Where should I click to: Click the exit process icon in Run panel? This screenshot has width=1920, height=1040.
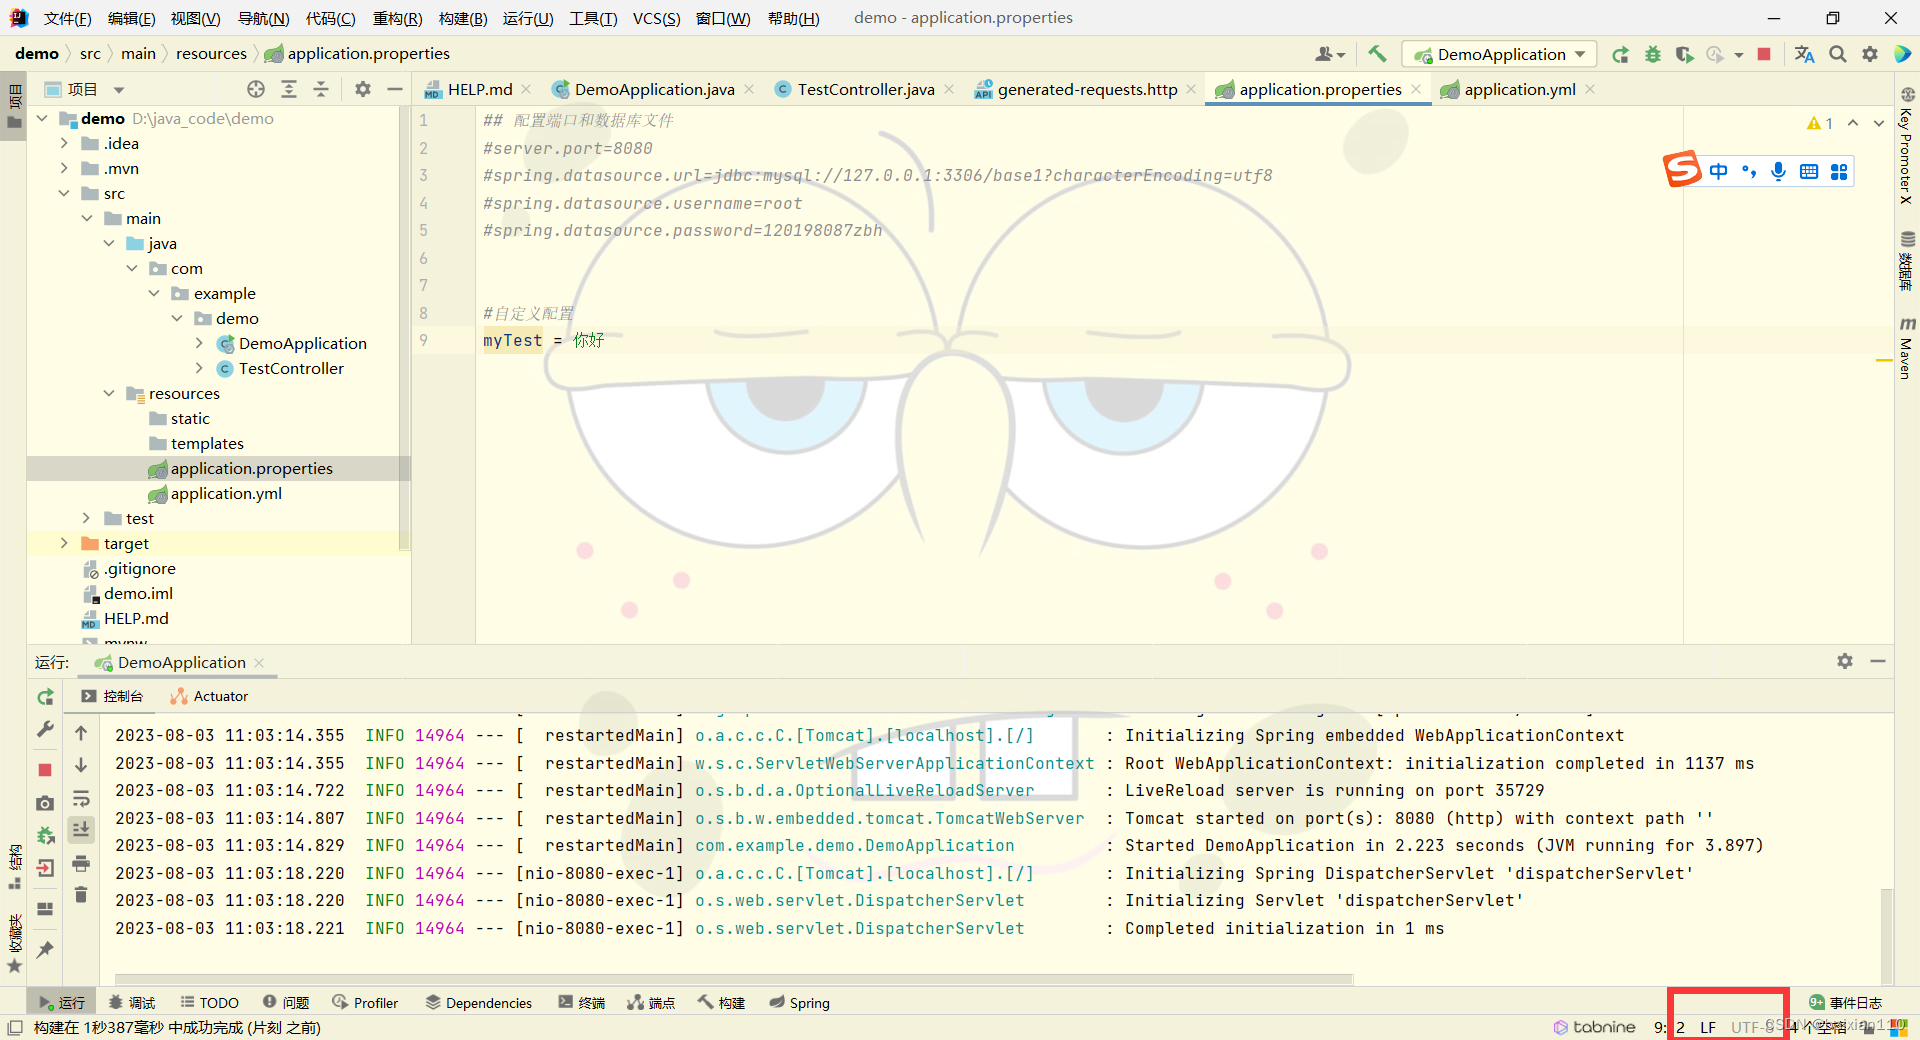(x=45, y=868)
